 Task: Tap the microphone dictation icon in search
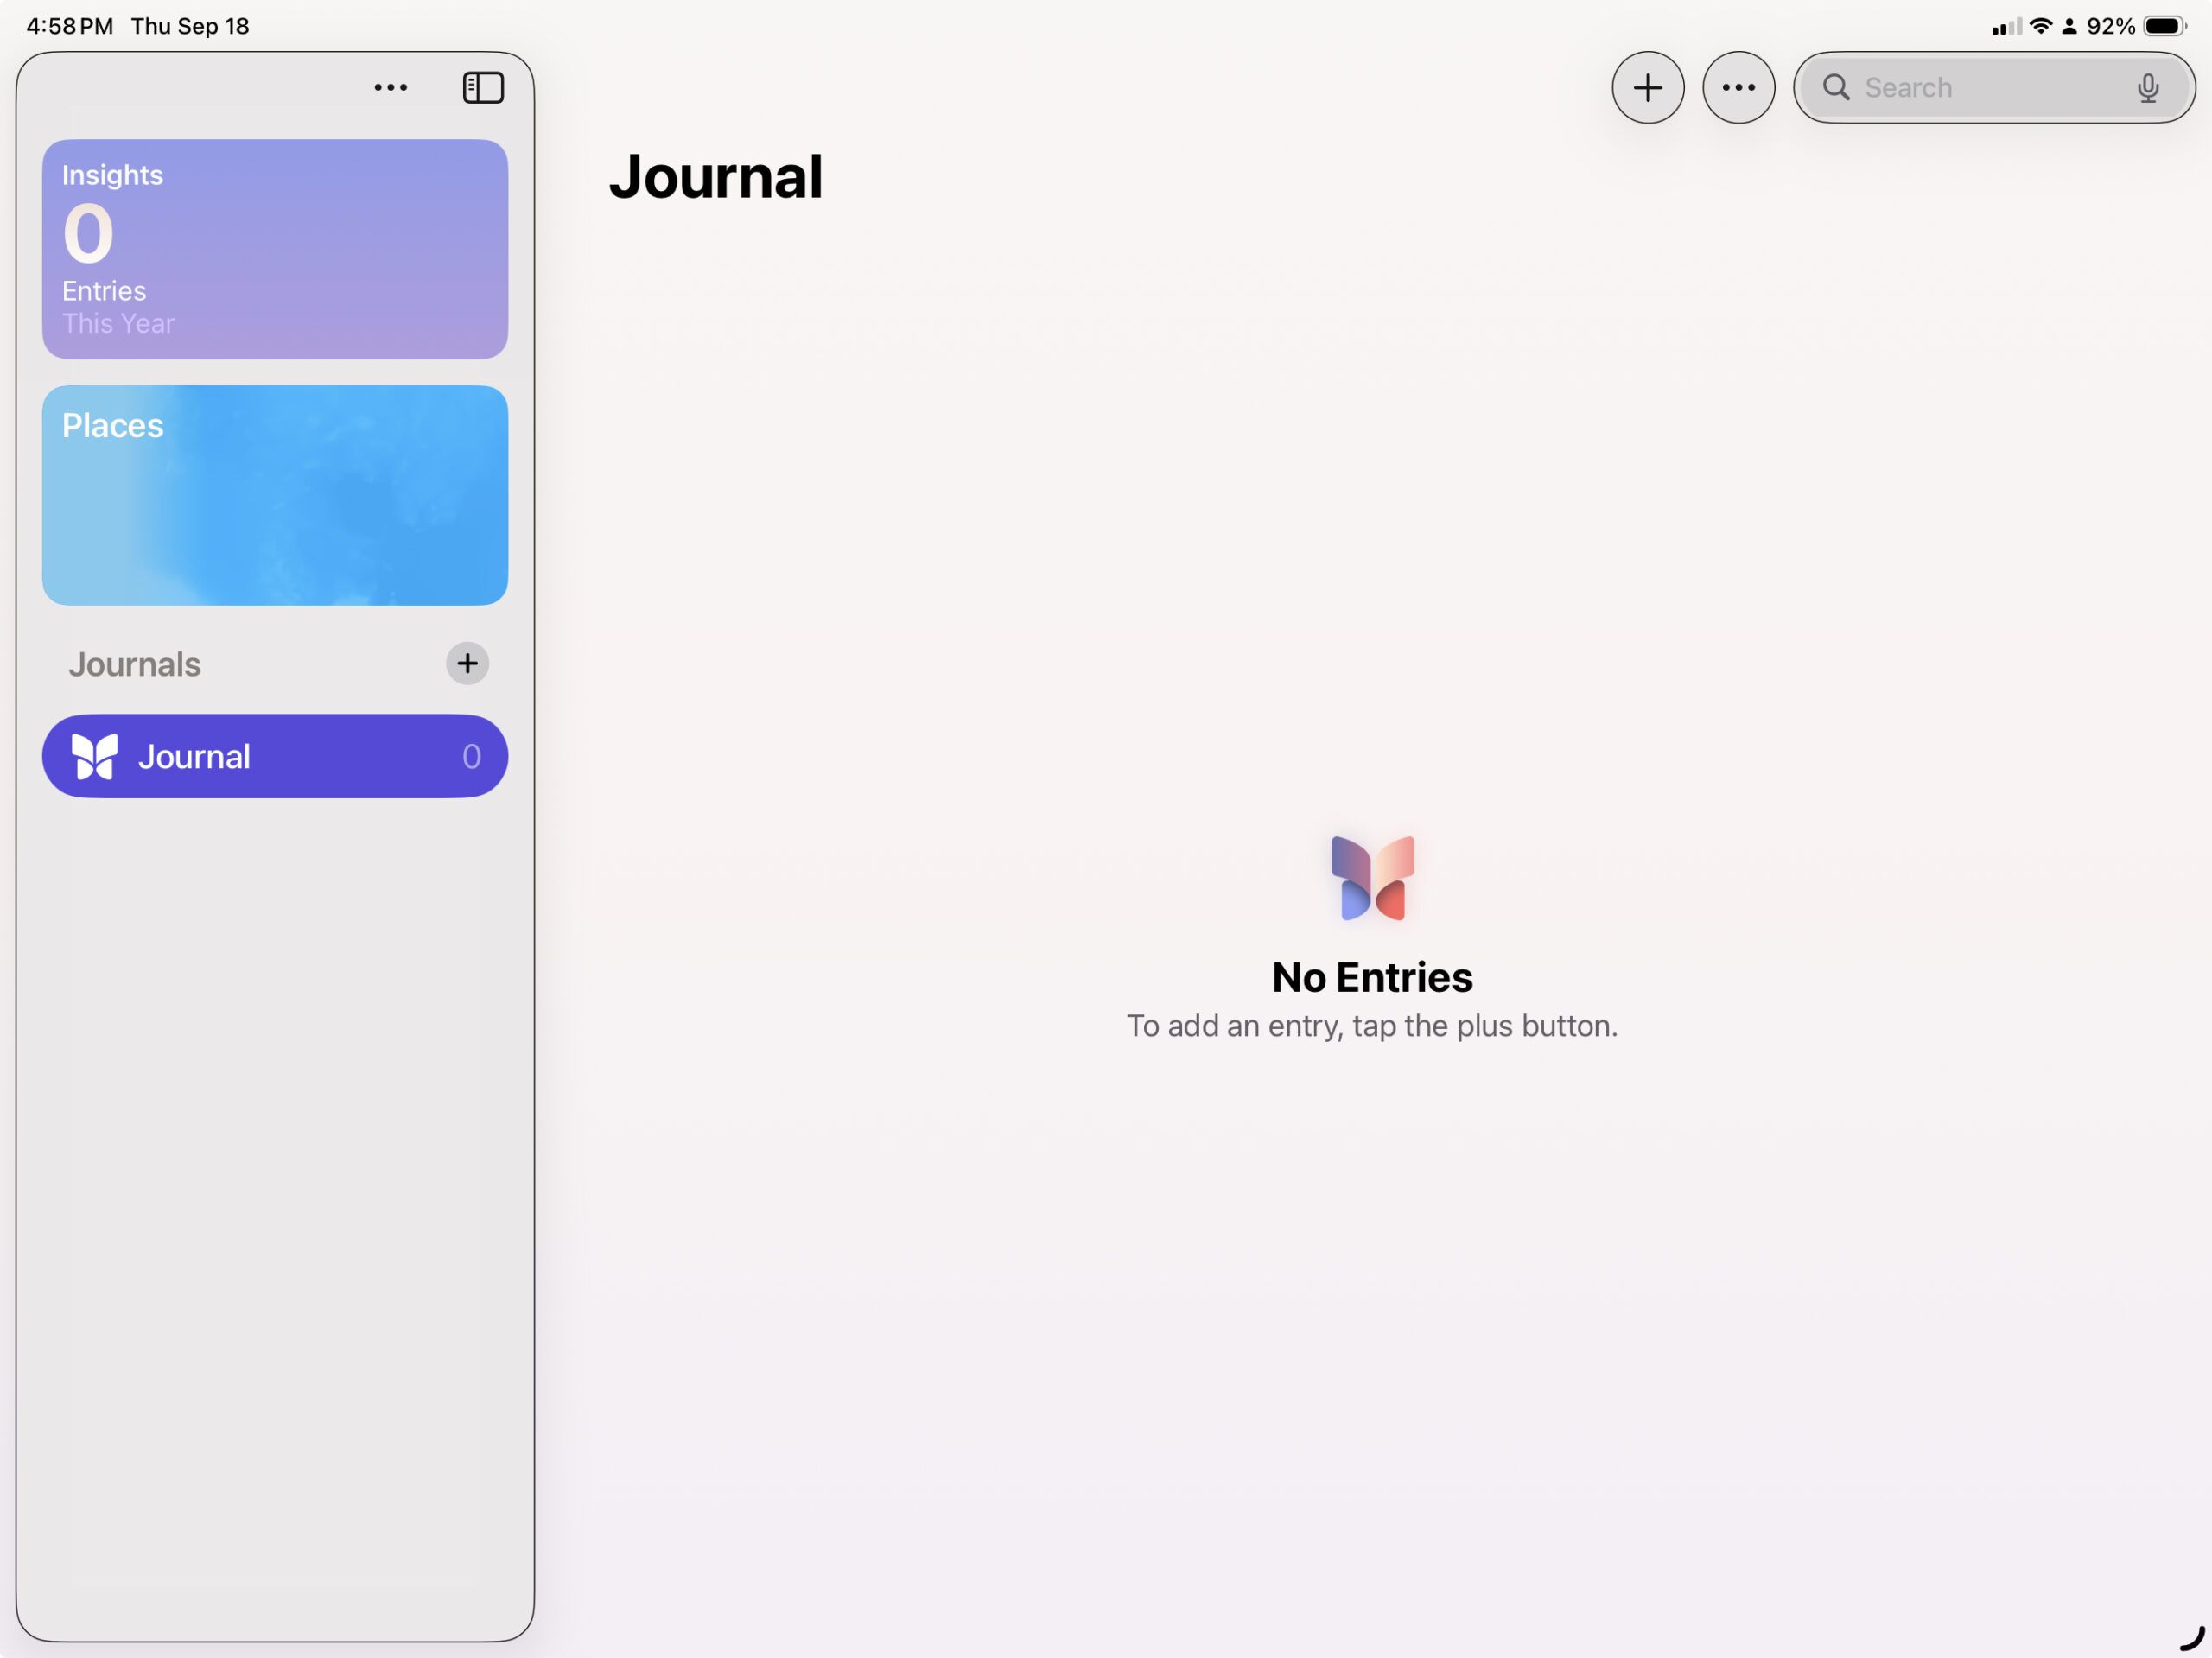[x=2147, y=88]
